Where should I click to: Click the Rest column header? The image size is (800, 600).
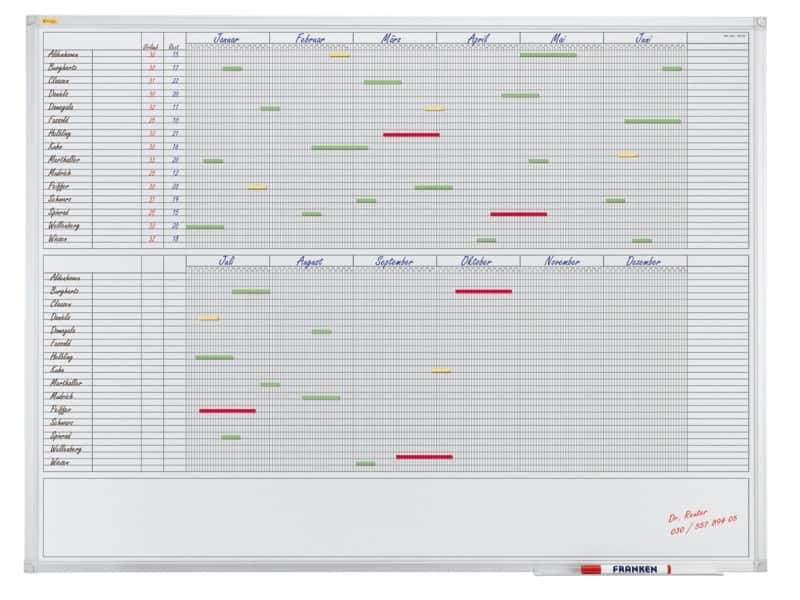click(x=174, y=46)
